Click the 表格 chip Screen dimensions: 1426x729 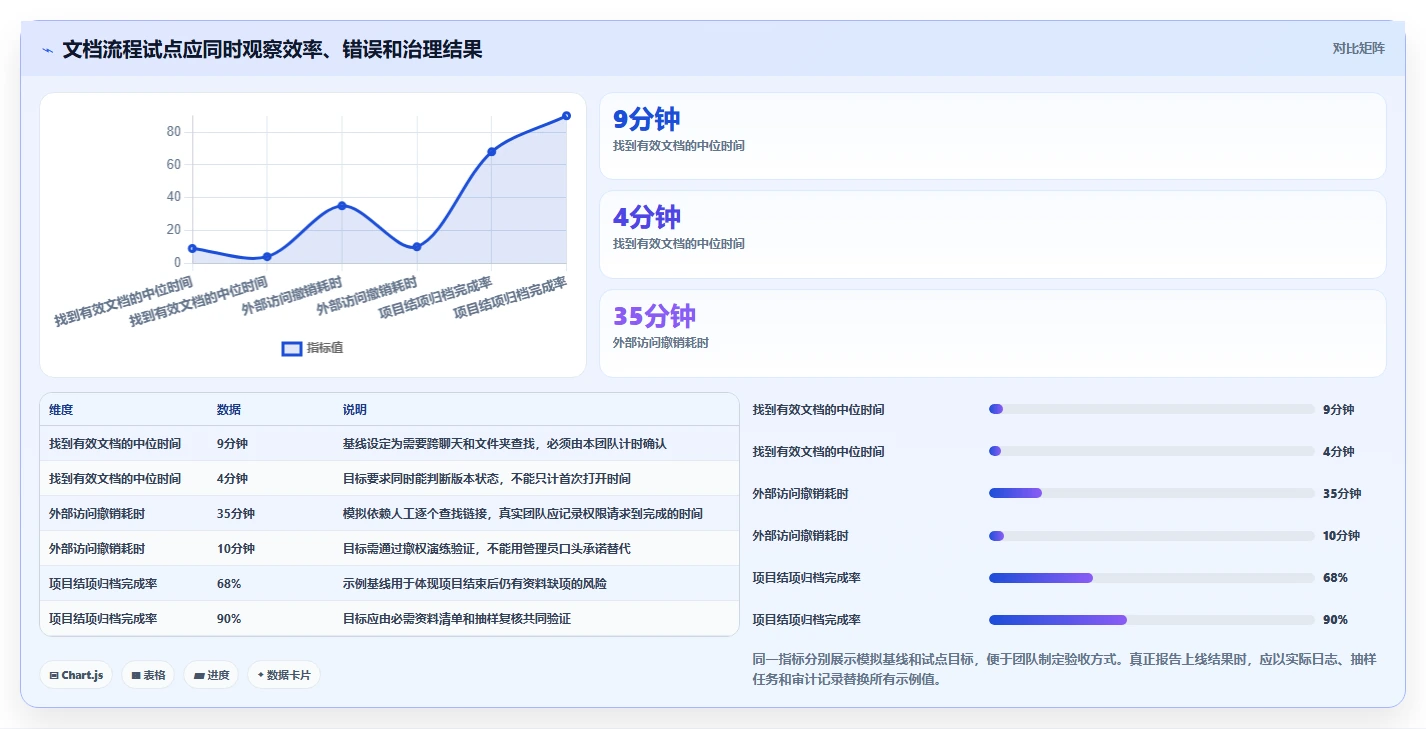(148, 675)
